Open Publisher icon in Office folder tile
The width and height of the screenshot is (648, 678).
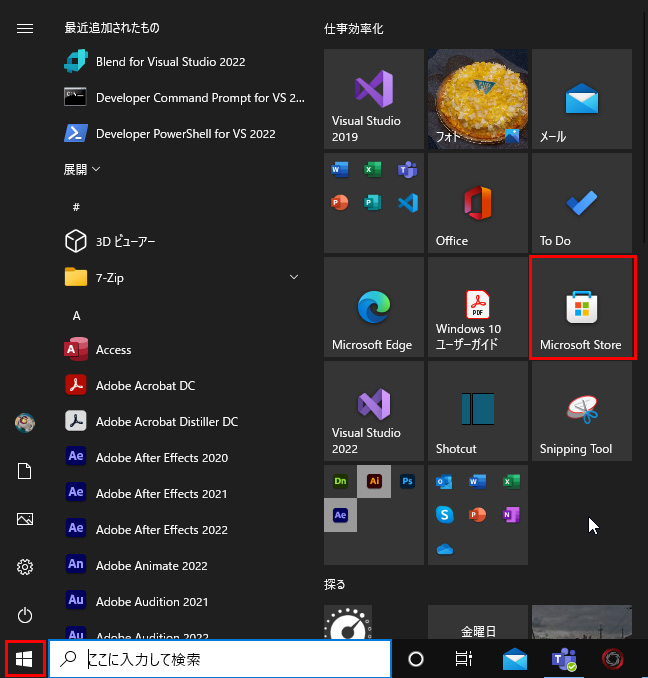coord(373,202)
